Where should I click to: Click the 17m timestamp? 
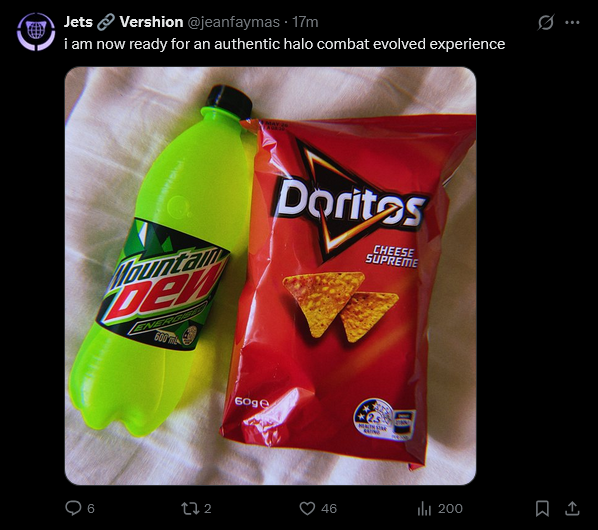[305, 22]
